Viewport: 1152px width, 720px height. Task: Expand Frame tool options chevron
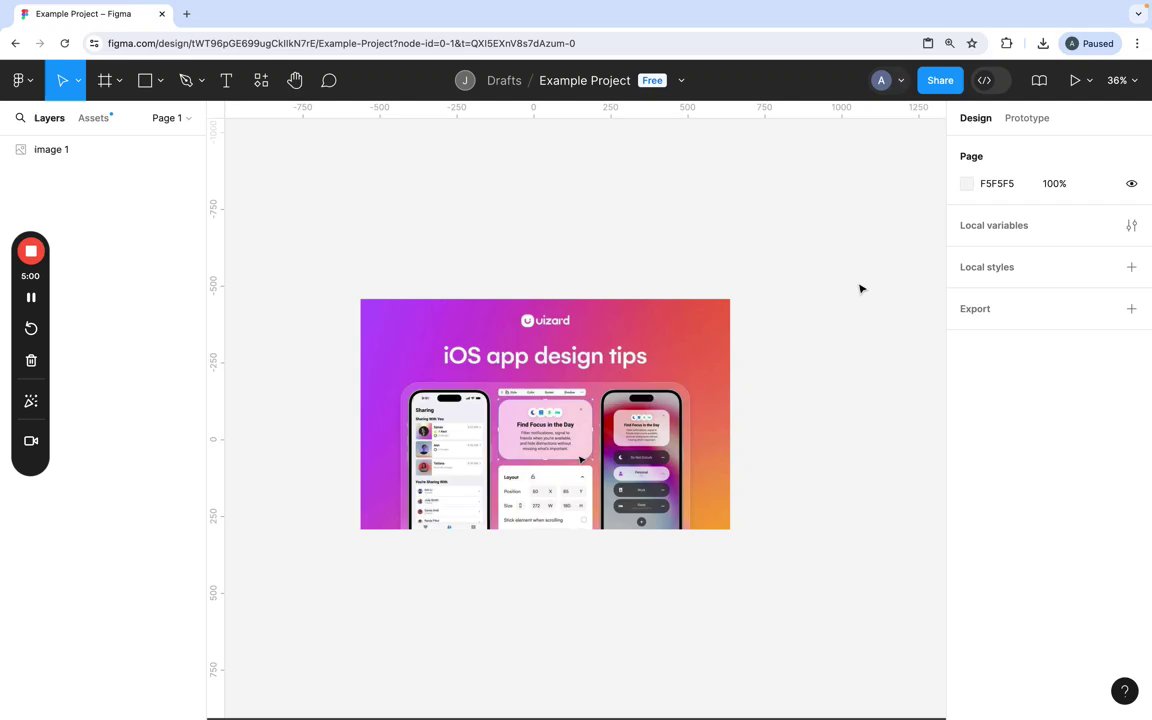(119, 81)
